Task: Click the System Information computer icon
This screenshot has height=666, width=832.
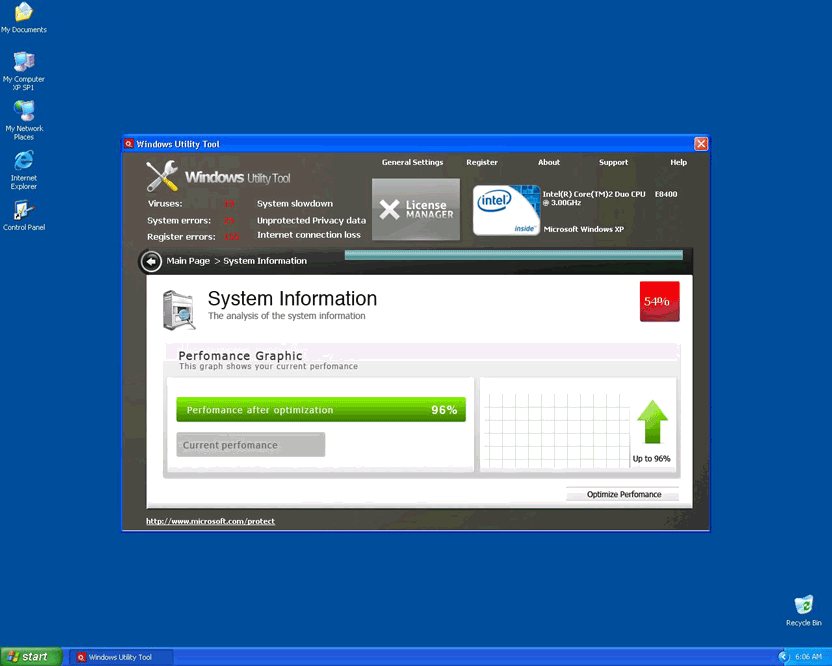Action: tap(179, 309)
